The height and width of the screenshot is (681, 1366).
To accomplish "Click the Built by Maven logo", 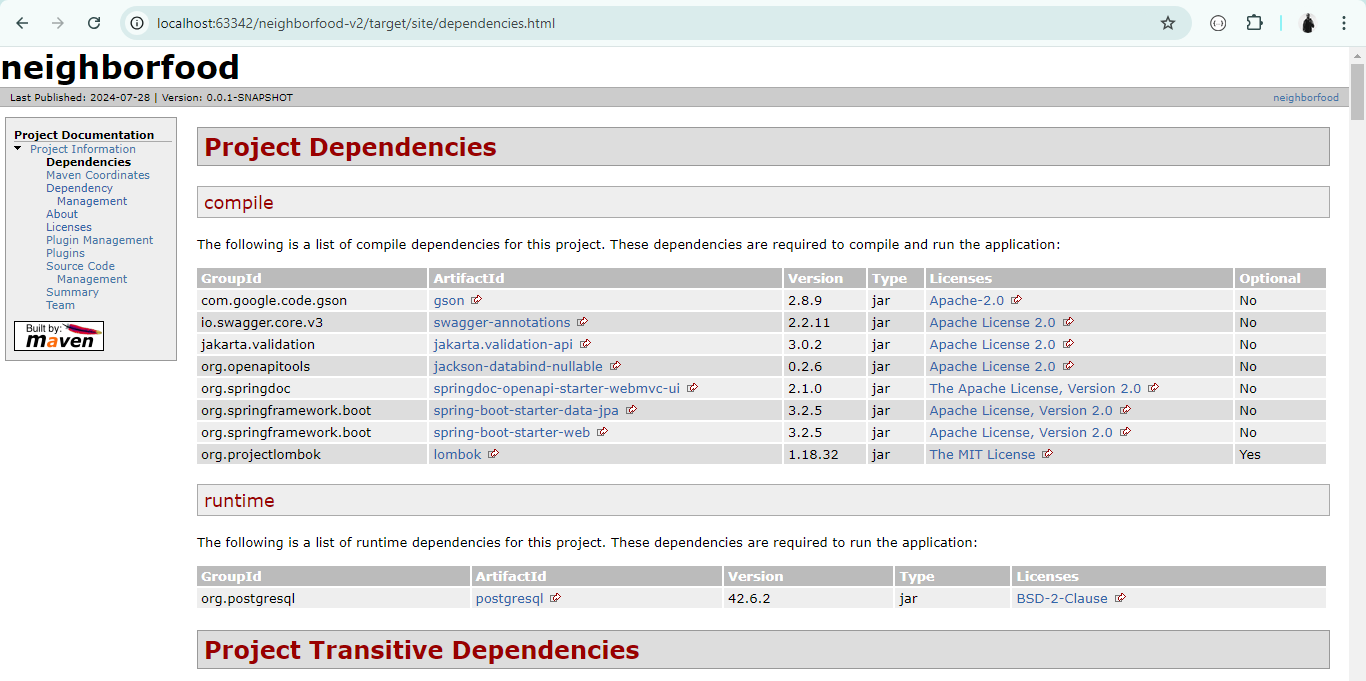I will pos(59,336).
